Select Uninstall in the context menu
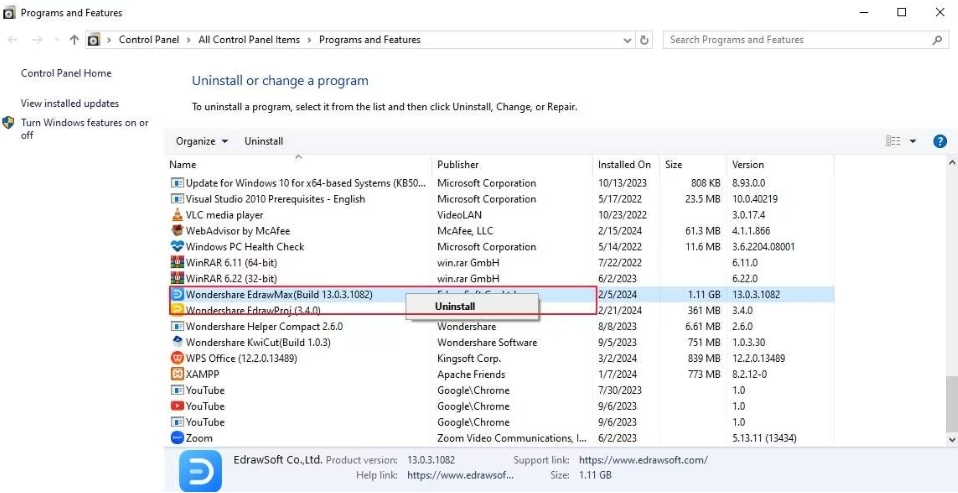Viewport: 958px width, 493px height. 455,307
